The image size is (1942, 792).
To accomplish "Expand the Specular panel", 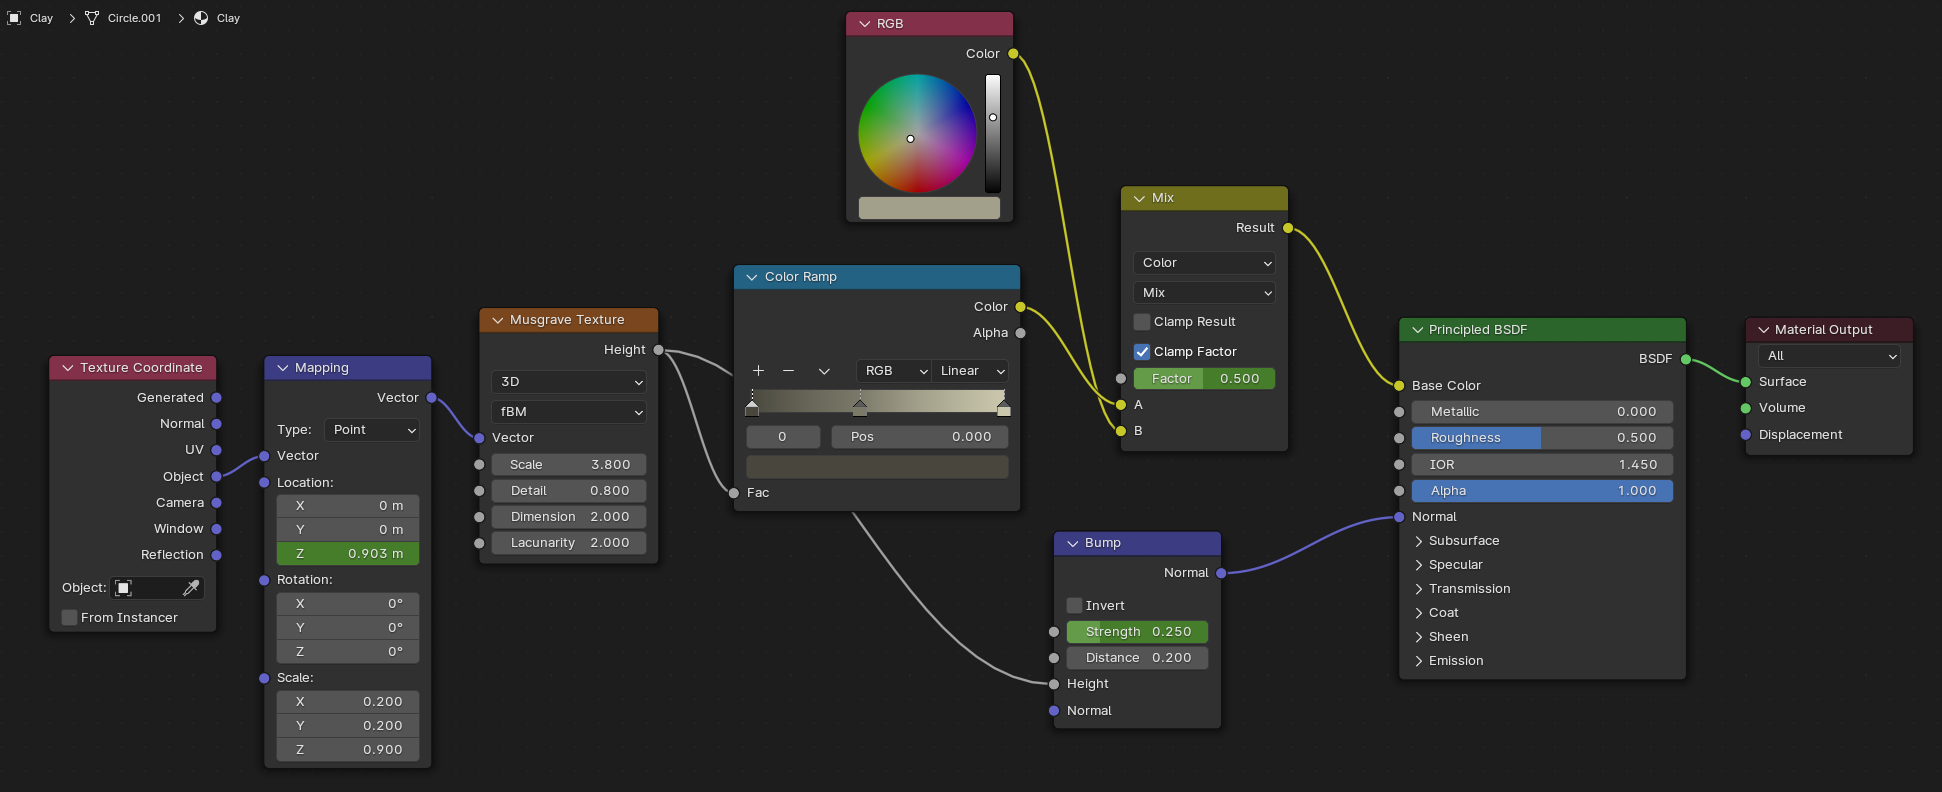I will 1419,565.
